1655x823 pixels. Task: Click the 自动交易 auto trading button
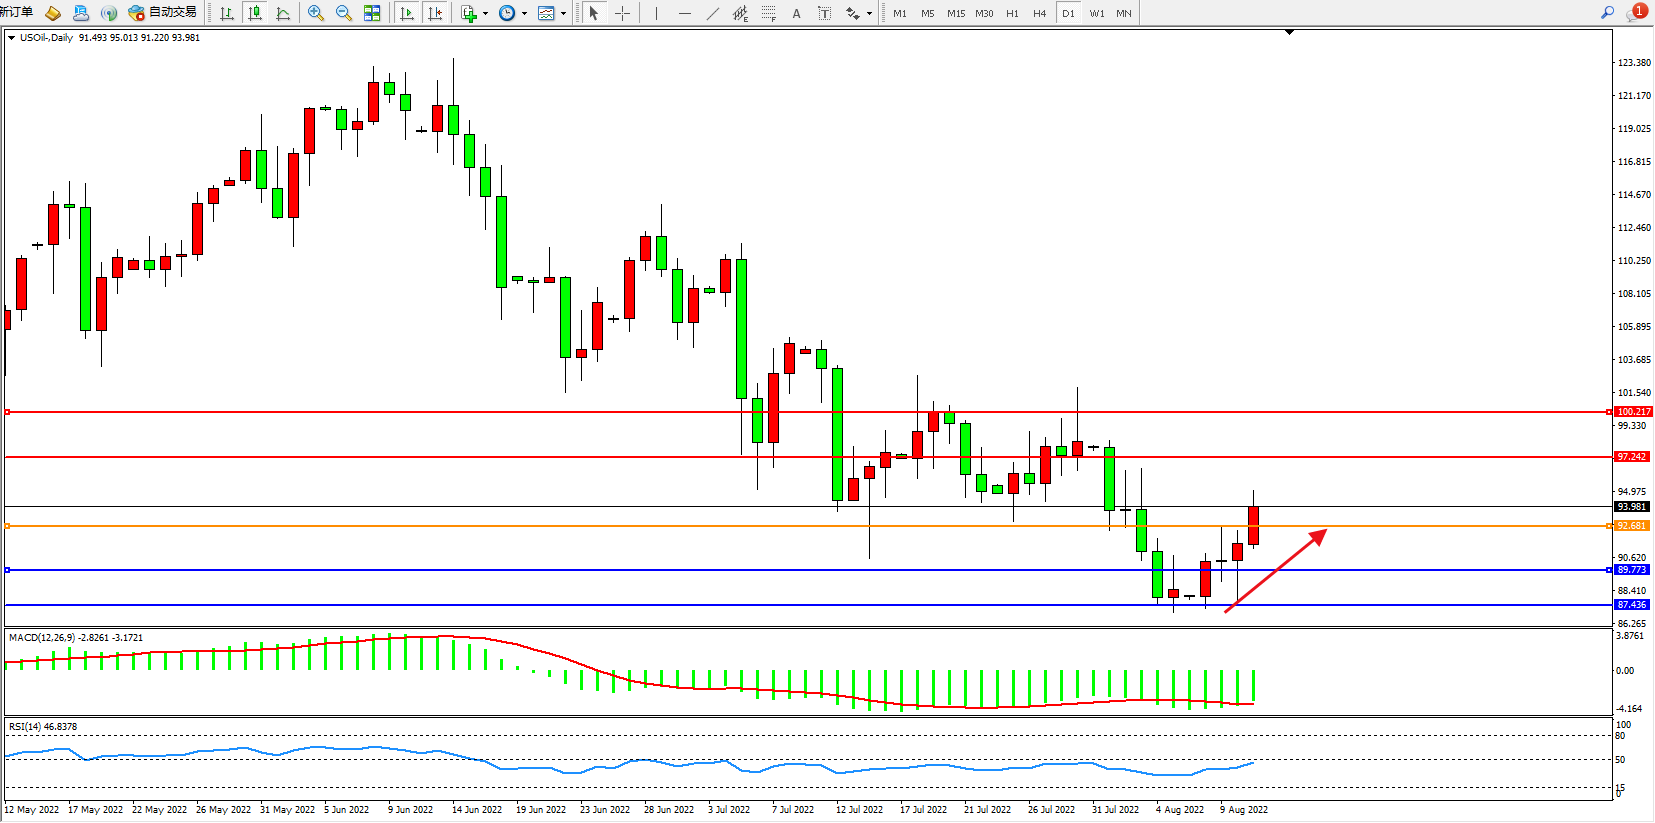point(163,13)
